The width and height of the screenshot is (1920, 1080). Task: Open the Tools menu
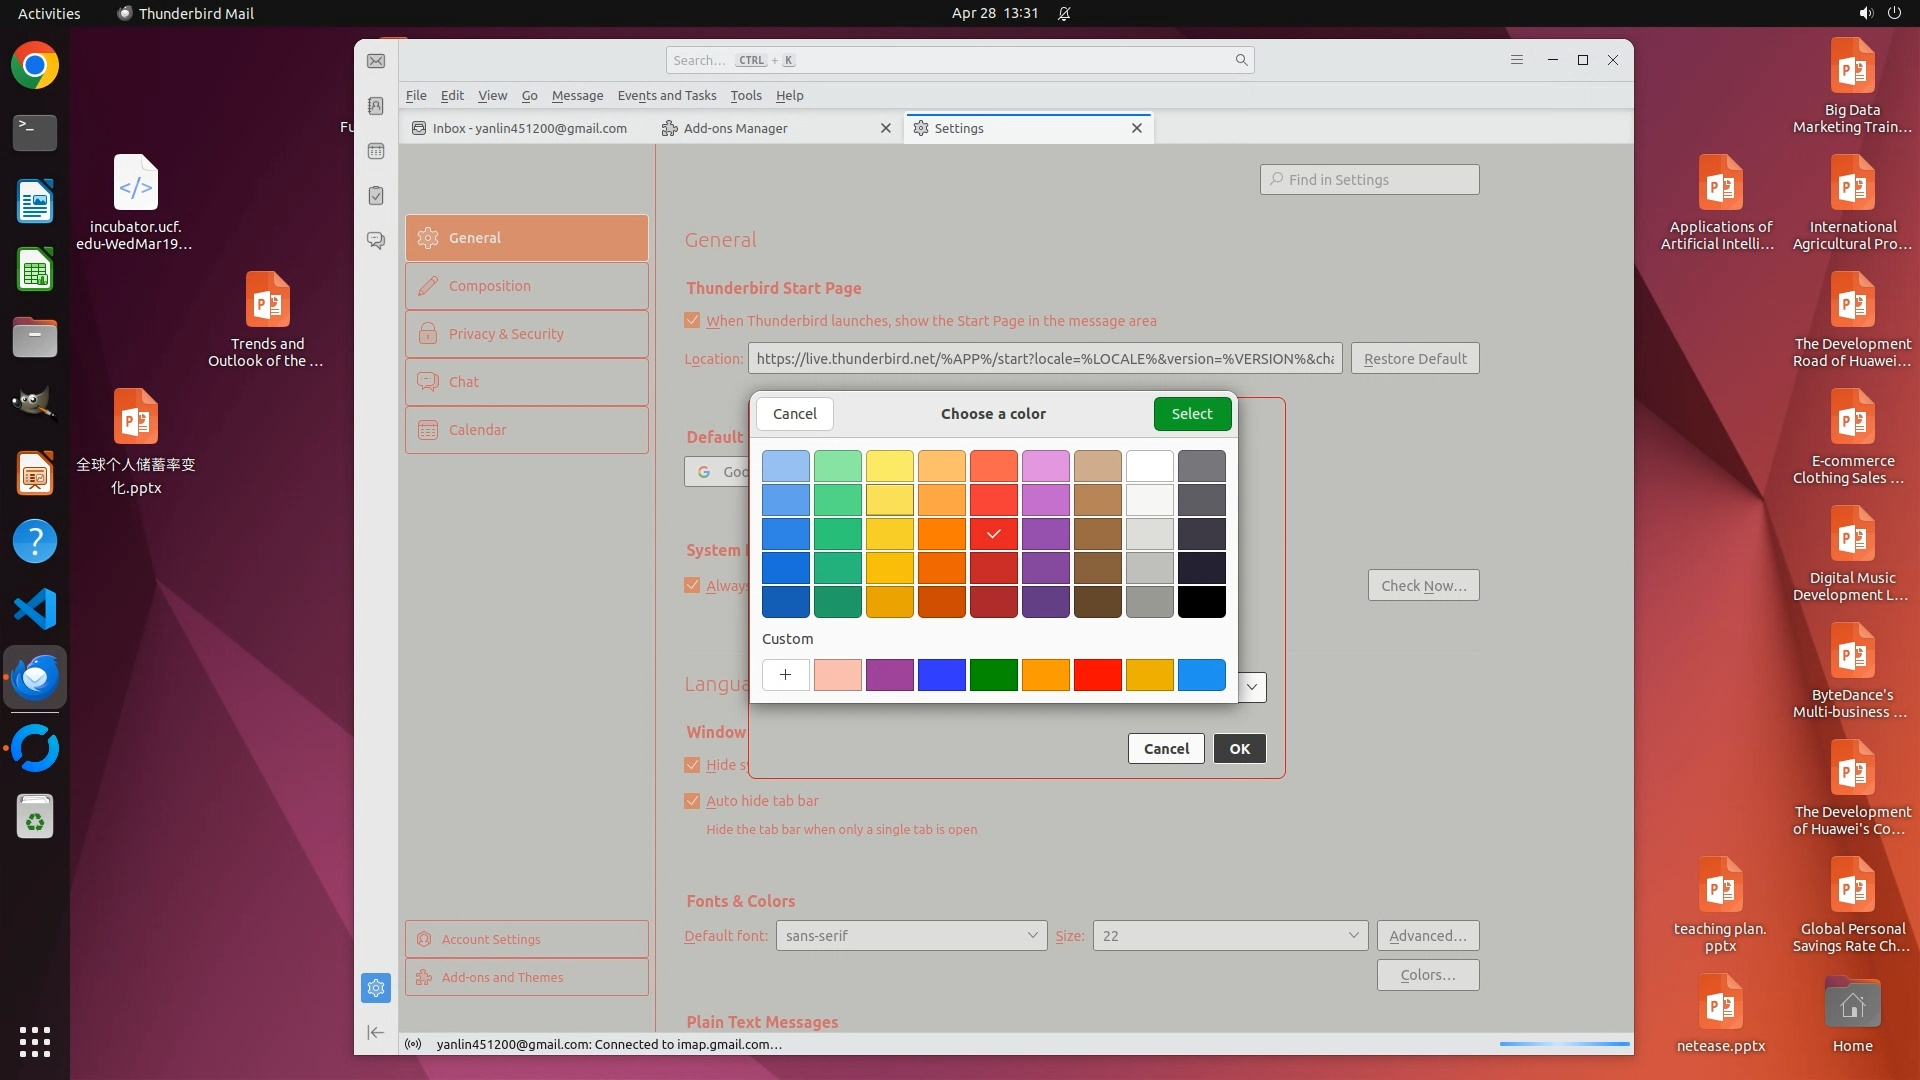745,96
